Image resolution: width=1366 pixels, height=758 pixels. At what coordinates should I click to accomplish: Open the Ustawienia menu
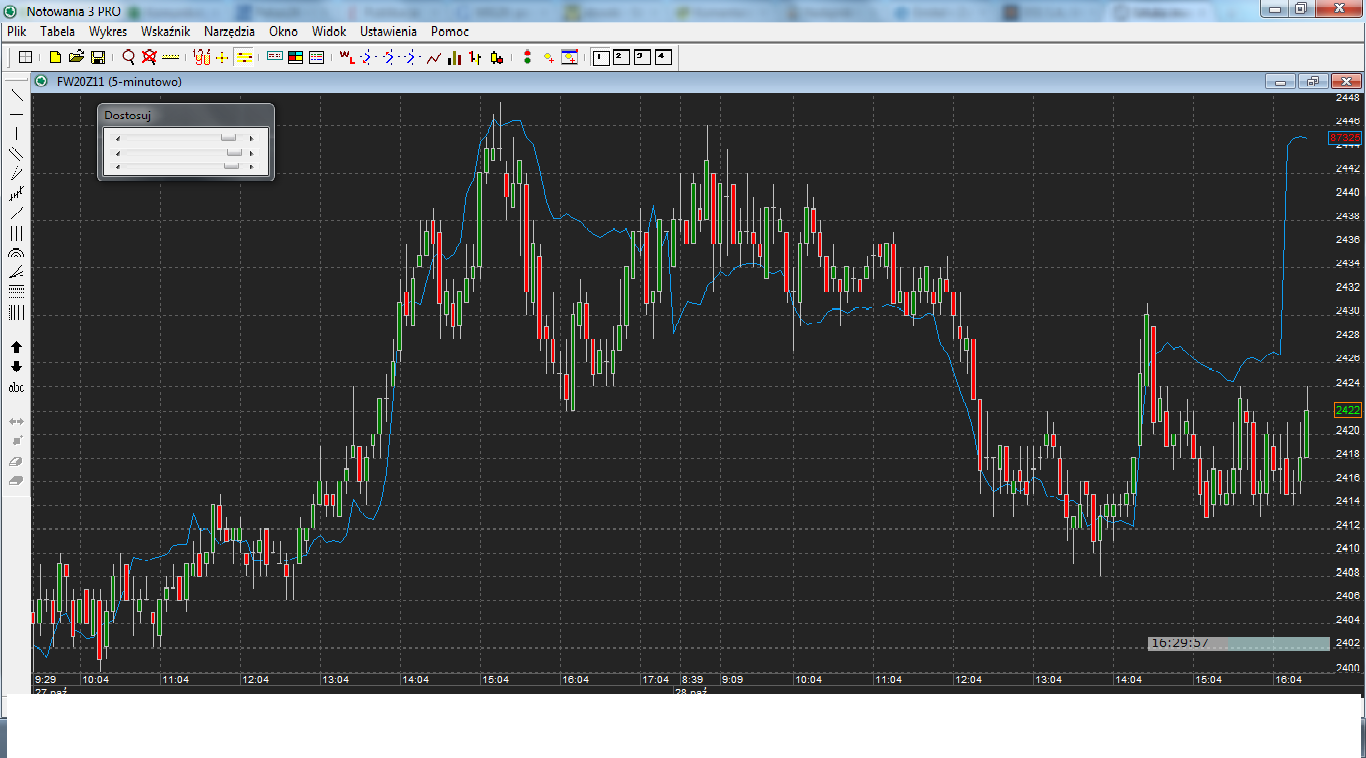pyautogui.click(x=389, y=32)
